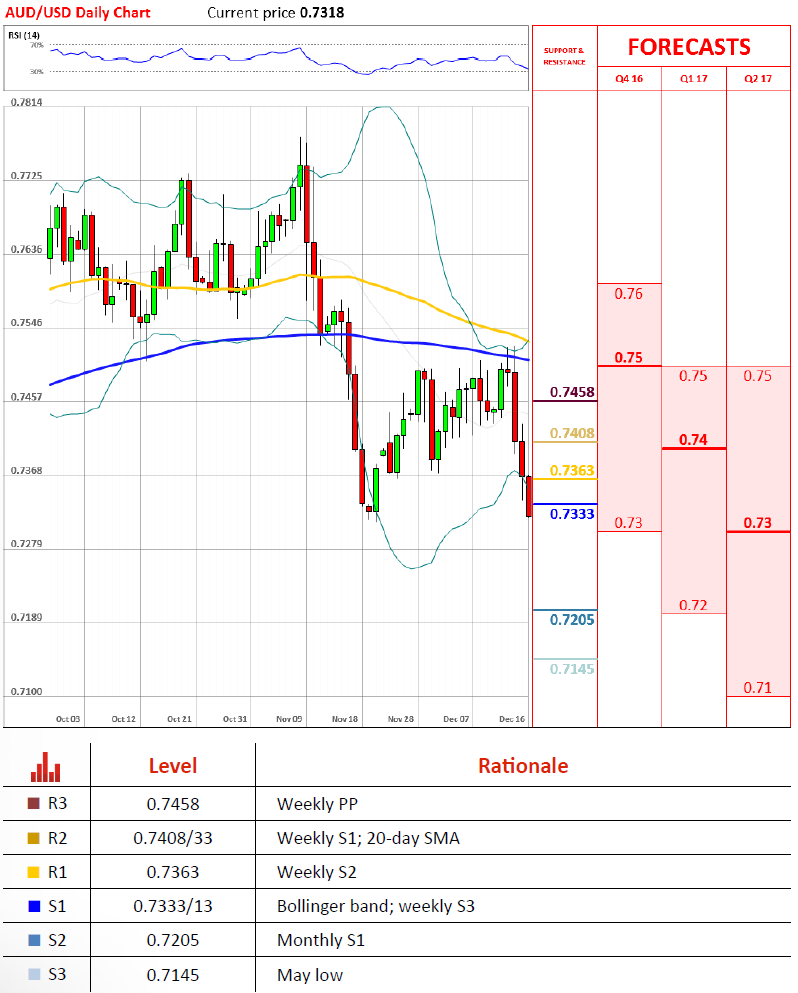Click the 'AUD/USD Daily Chart' title
Viewport: 798px width, 993px height.
tap(77, 12)
